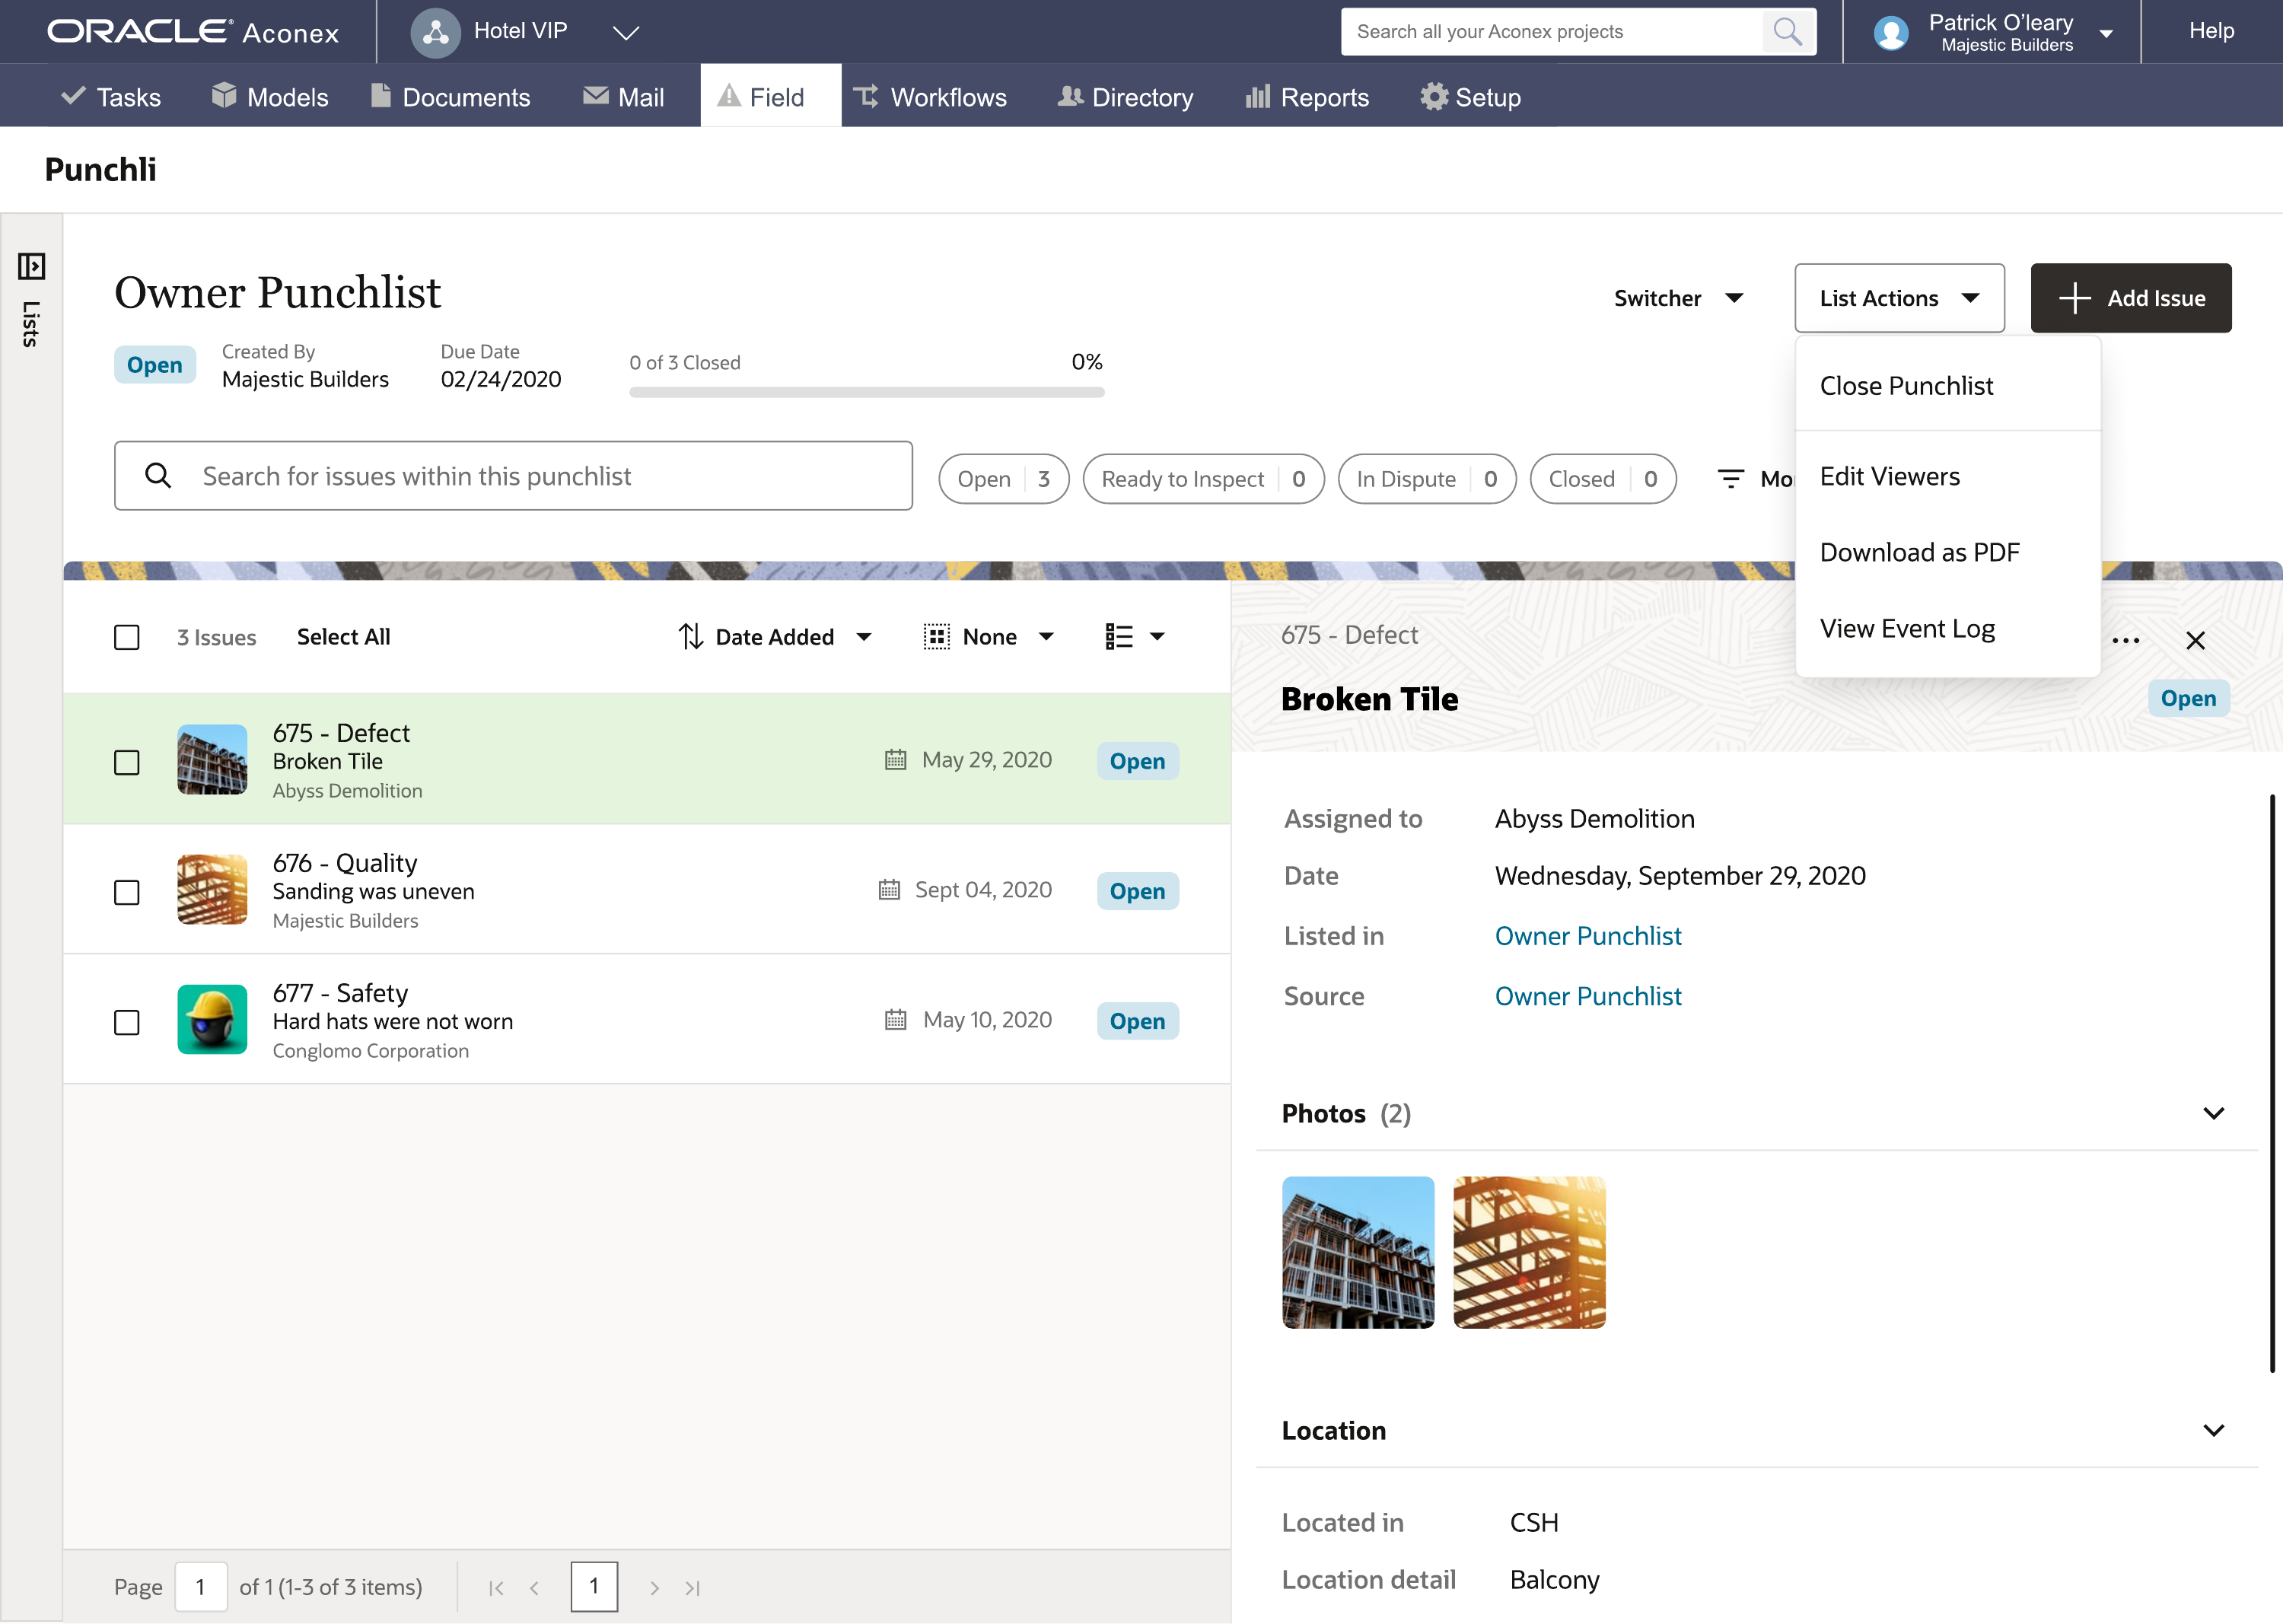Open the Directory module
The image size is (2283, 1624).
click(1126, 97)
